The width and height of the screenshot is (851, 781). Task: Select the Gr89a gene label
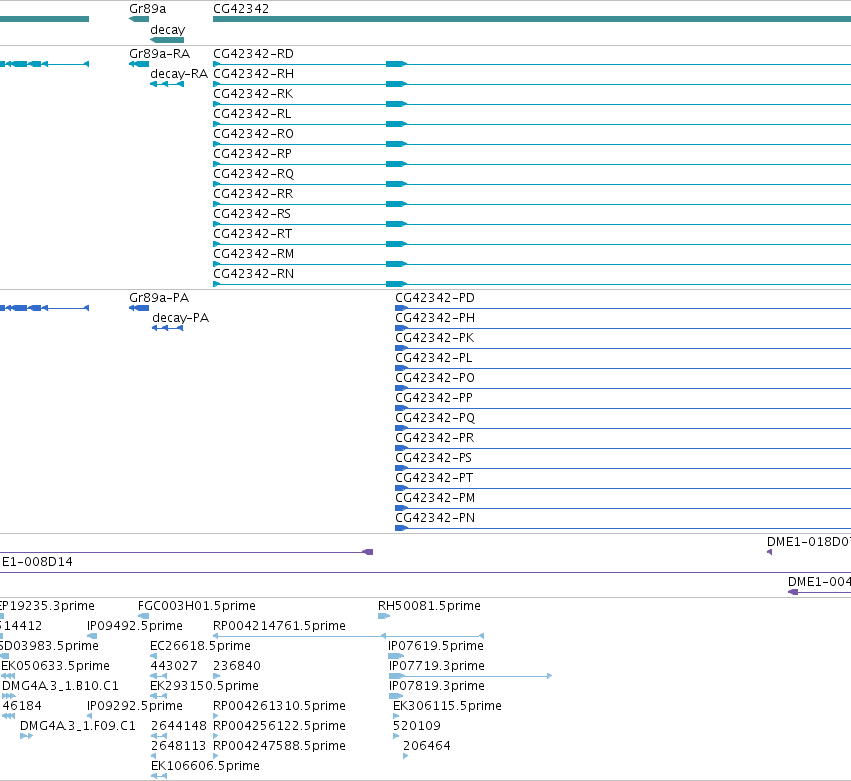pyautogui.click(x=148, y=9)
